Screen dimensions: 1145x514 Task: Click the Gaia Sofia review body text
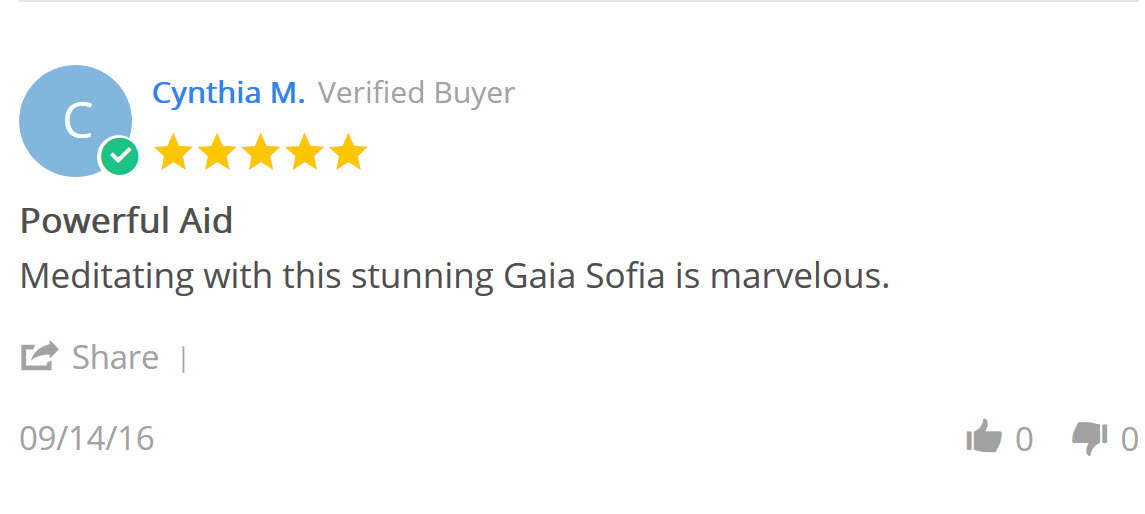coord(455,277)
